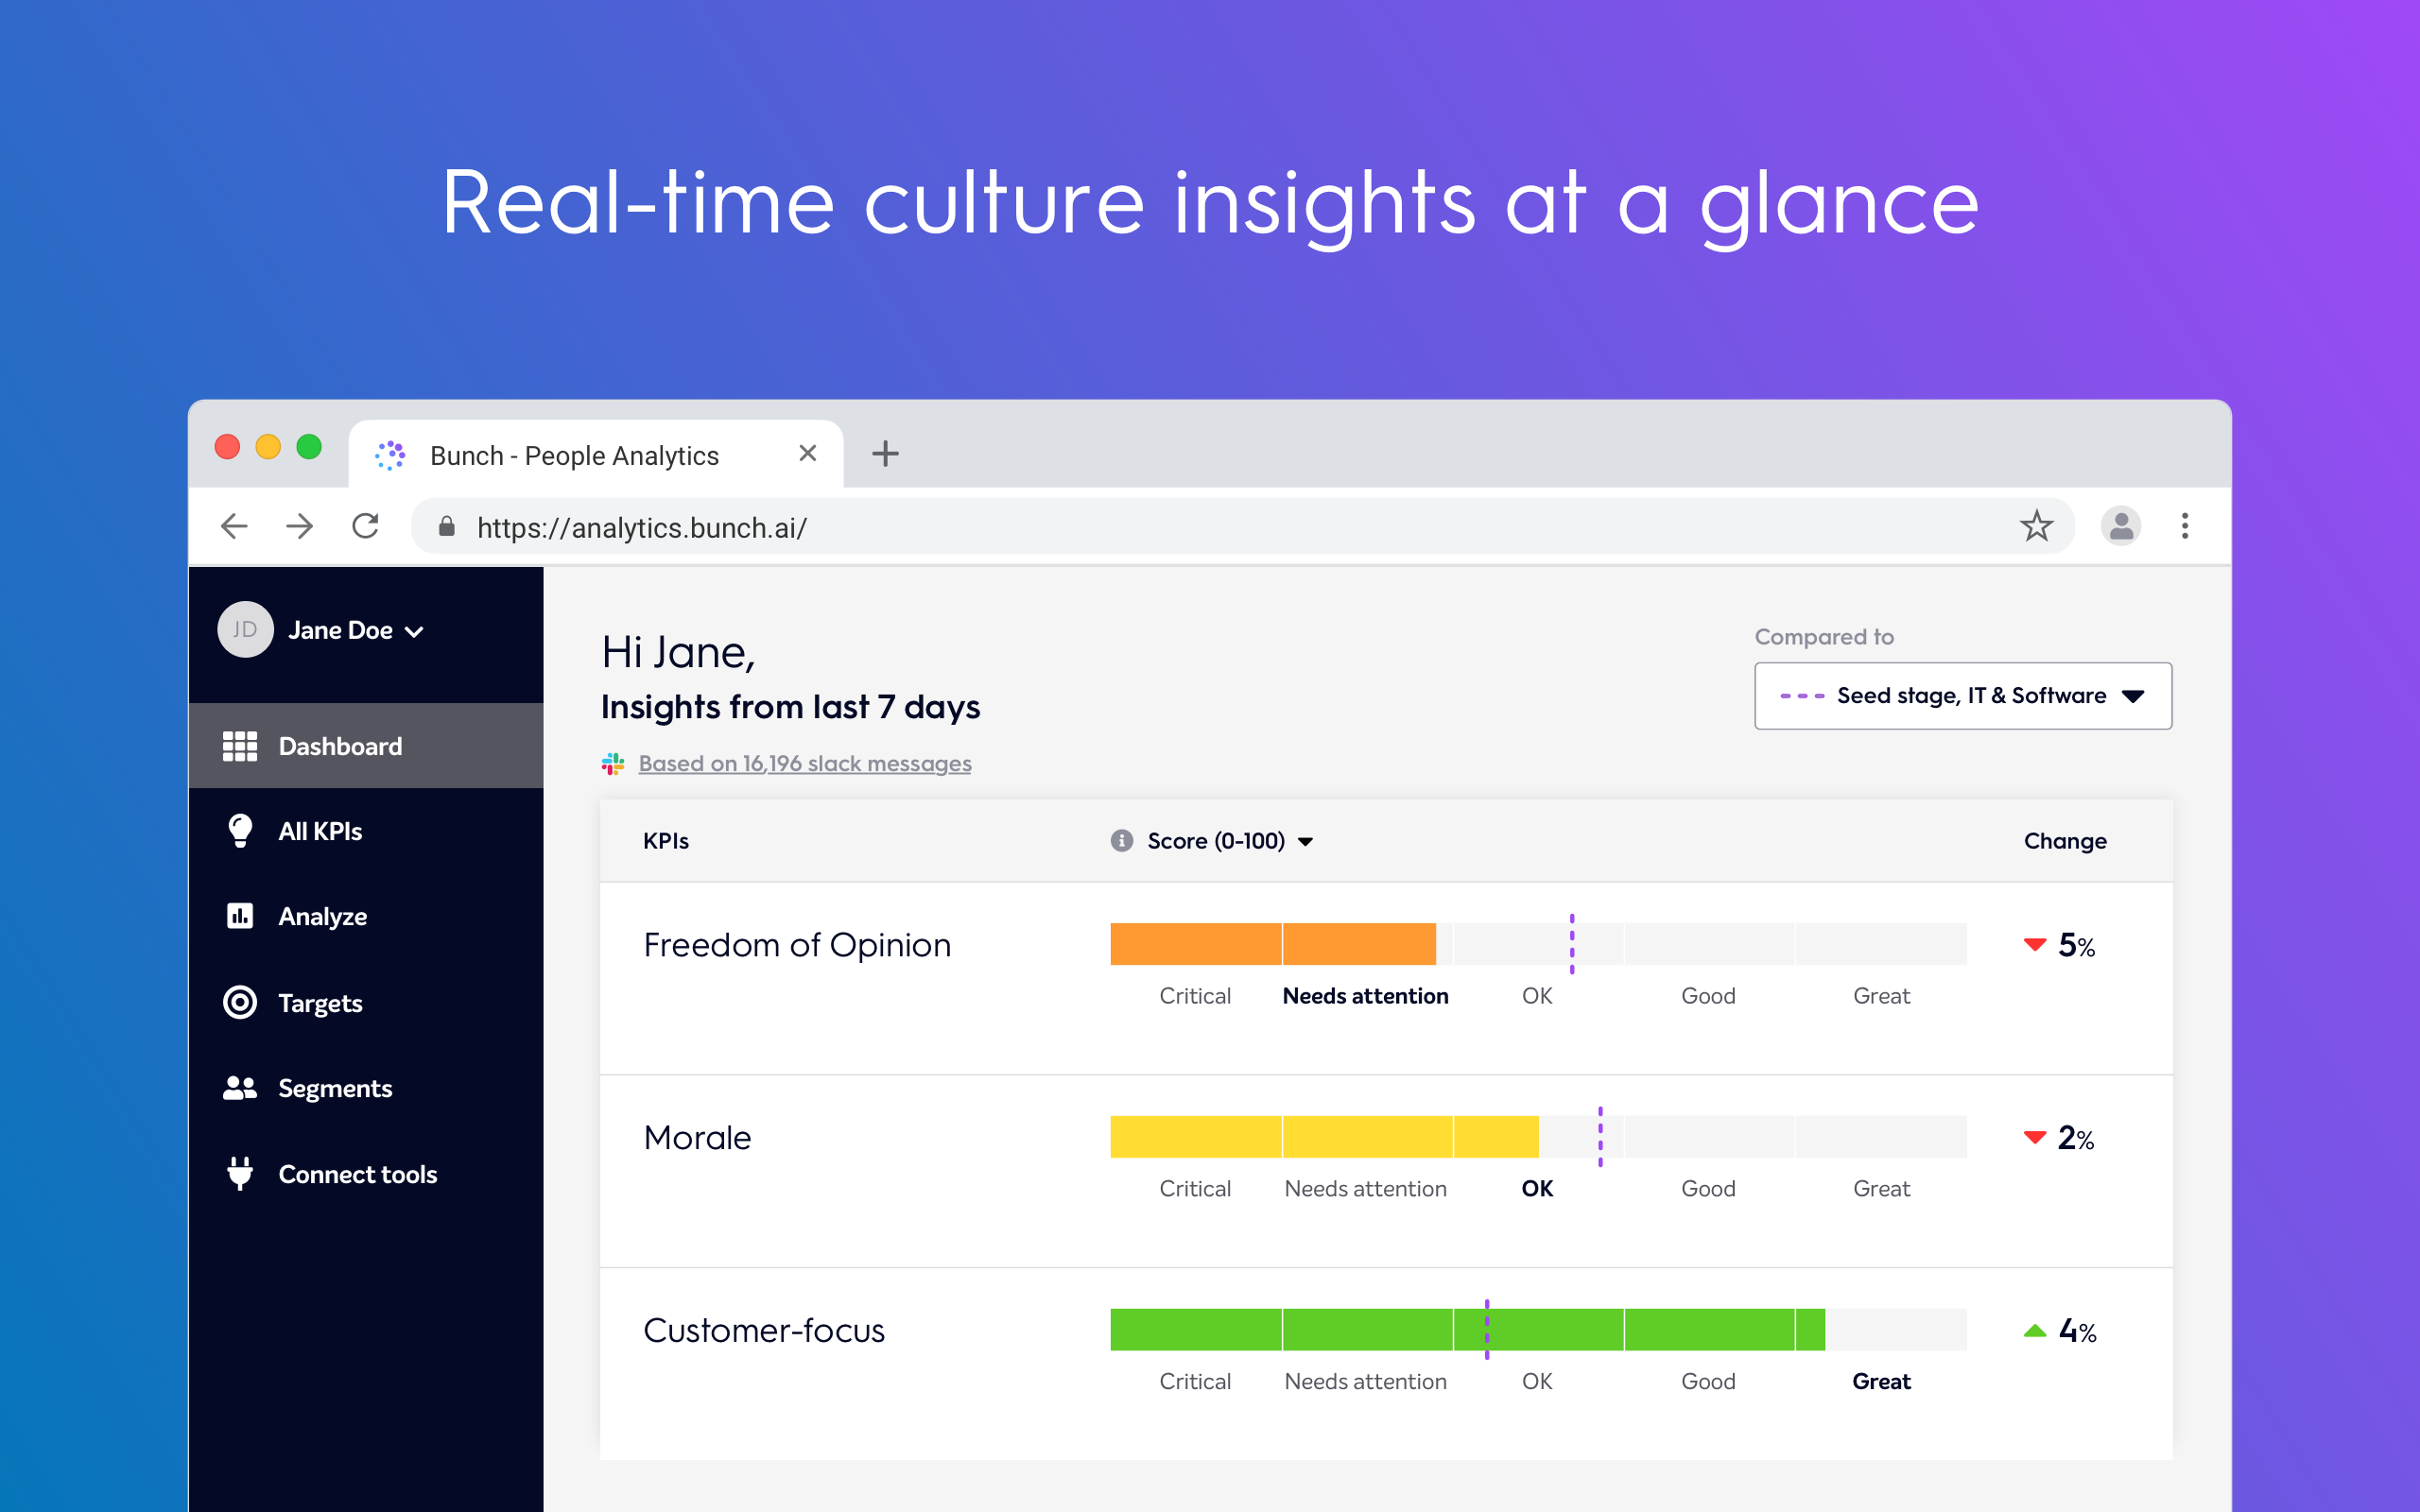Close the Bunch - People Analytics tab

[x=808, y=454]
